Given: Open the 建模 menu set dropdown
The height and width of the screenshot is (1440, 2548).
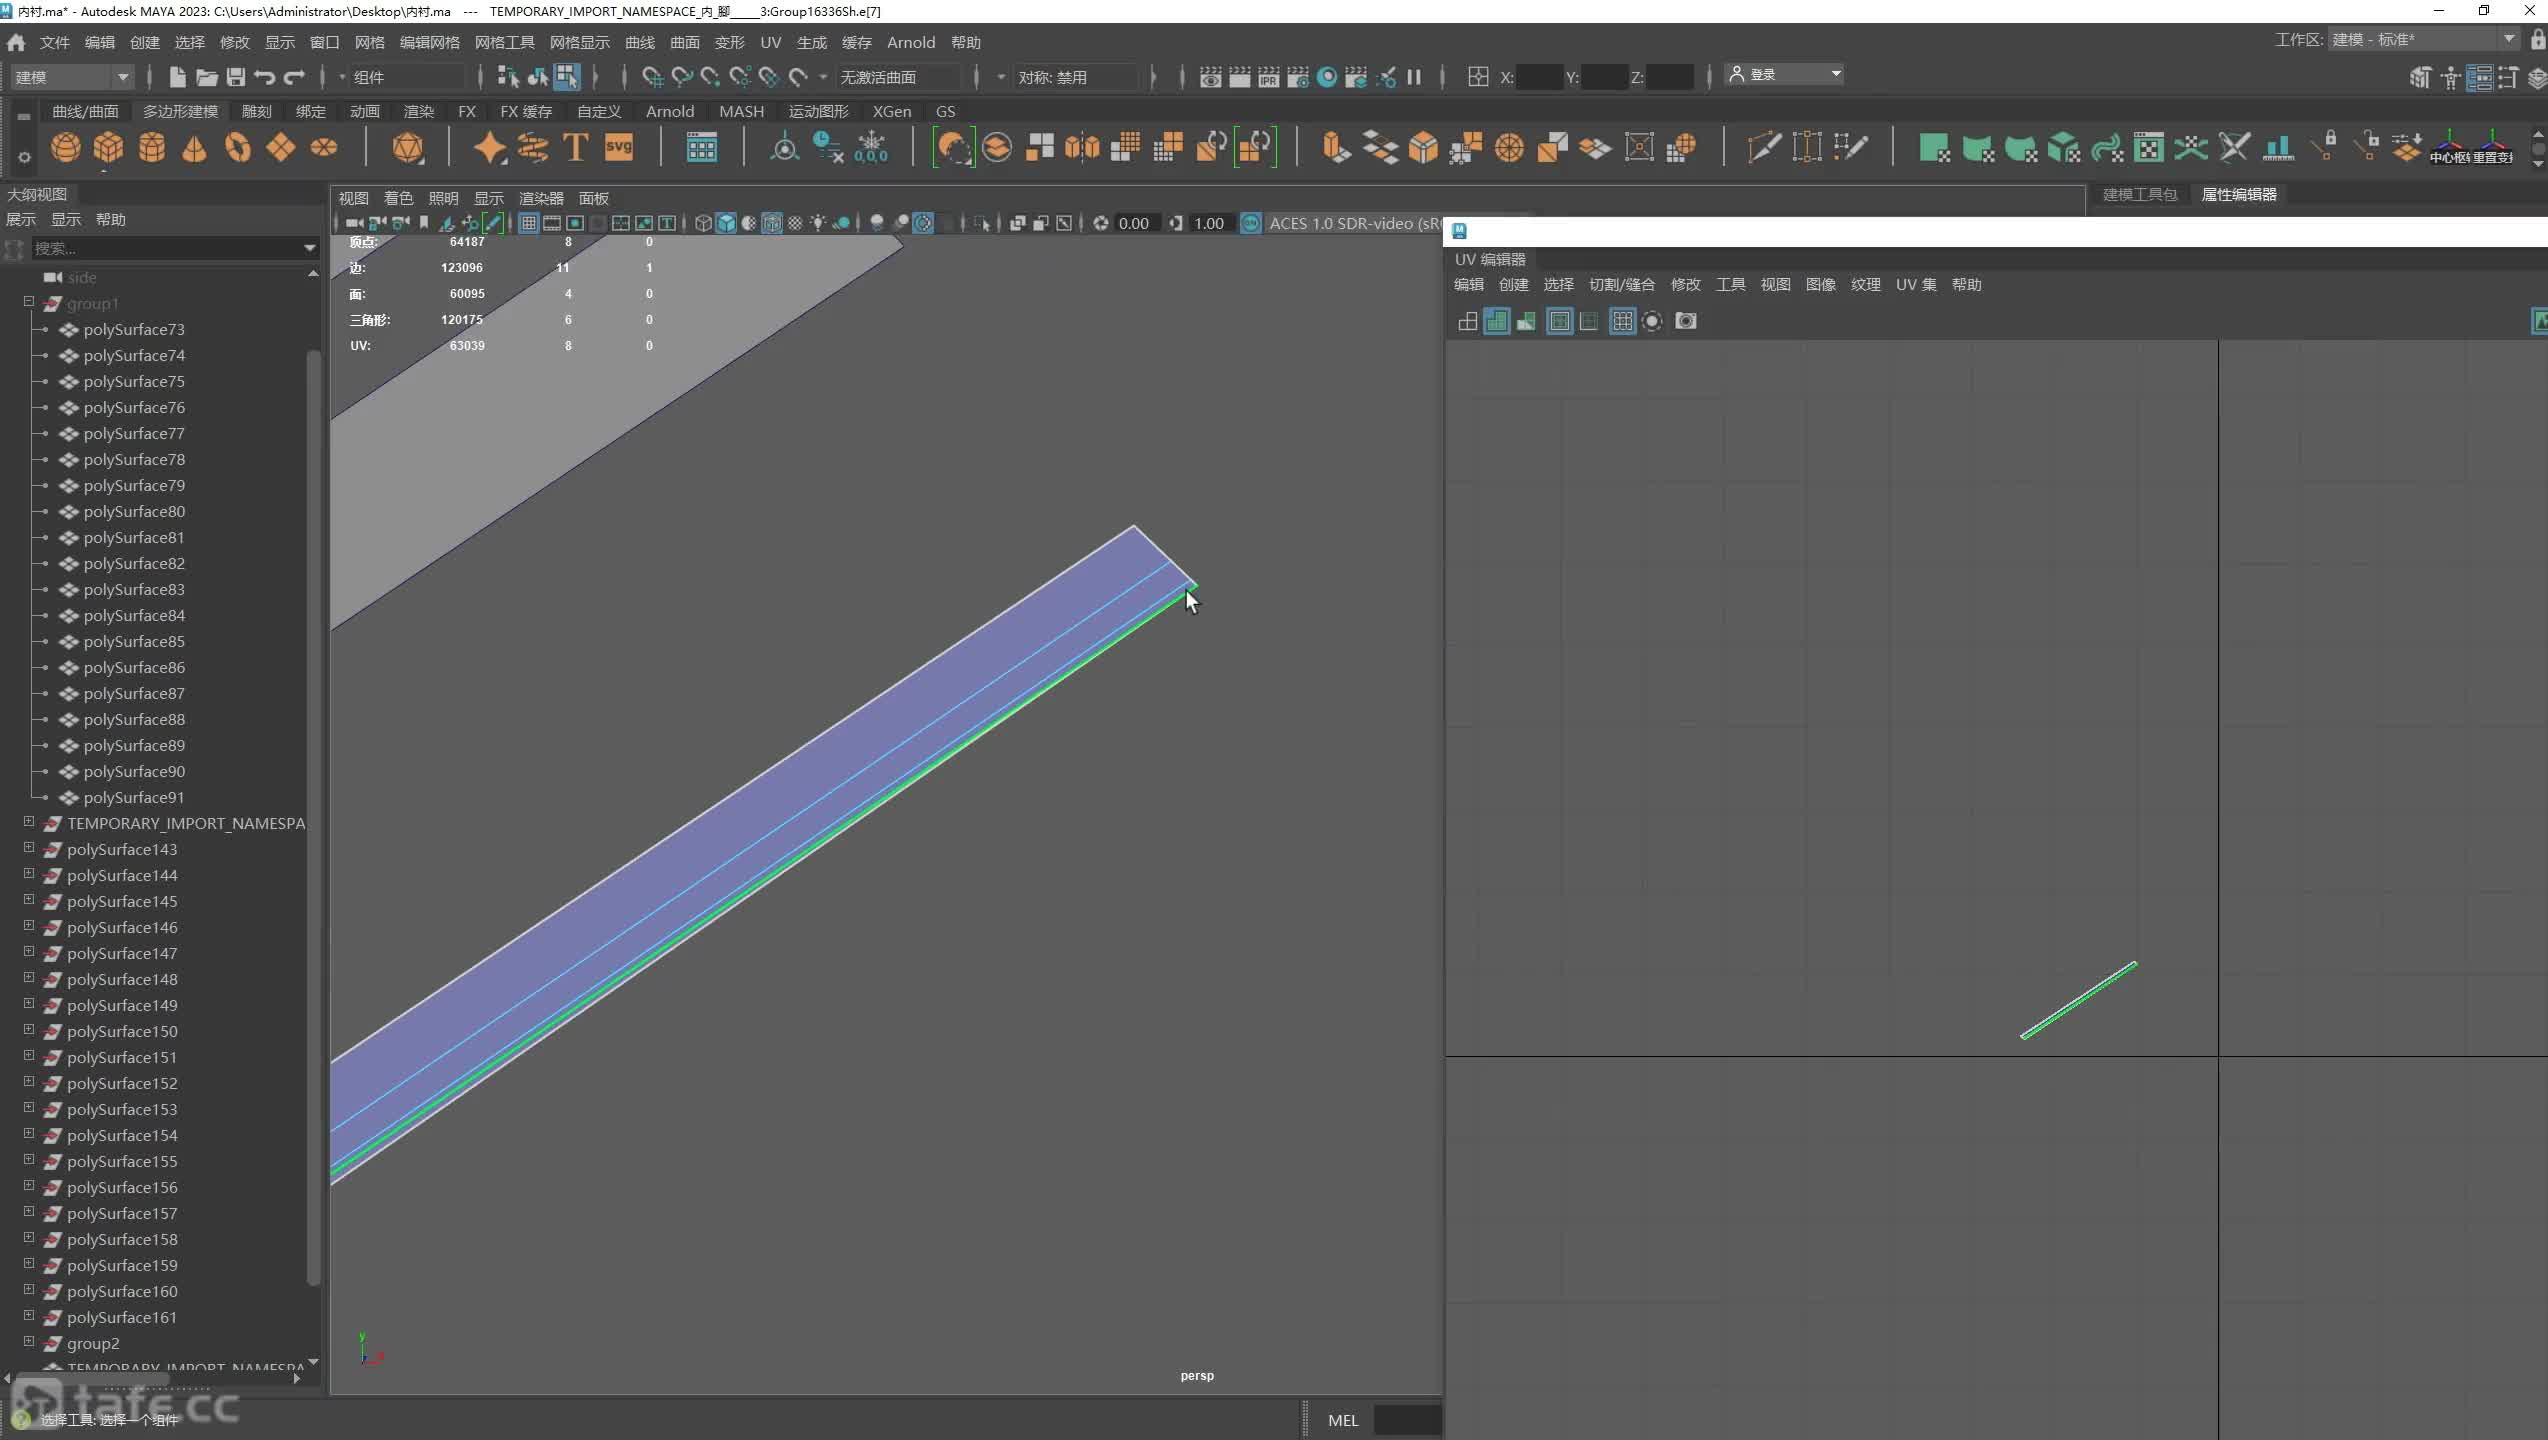Looking at the screenshot, I should click(72, 77).
